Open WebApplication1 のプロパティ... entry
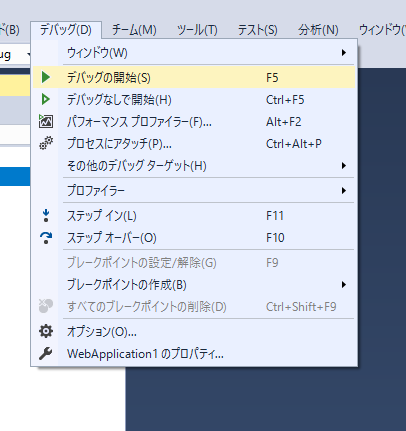406x431 pixels. pyautogui.click(x=194, y=353)
